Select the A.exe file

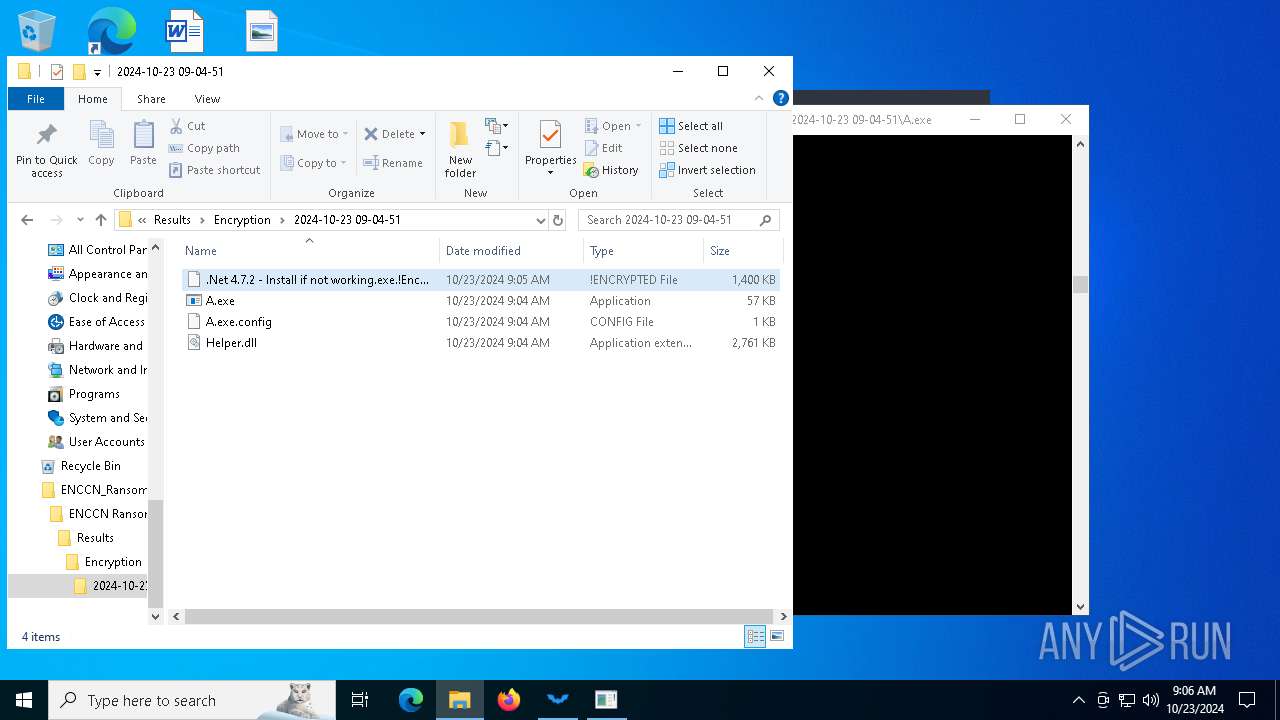point(481,300)
